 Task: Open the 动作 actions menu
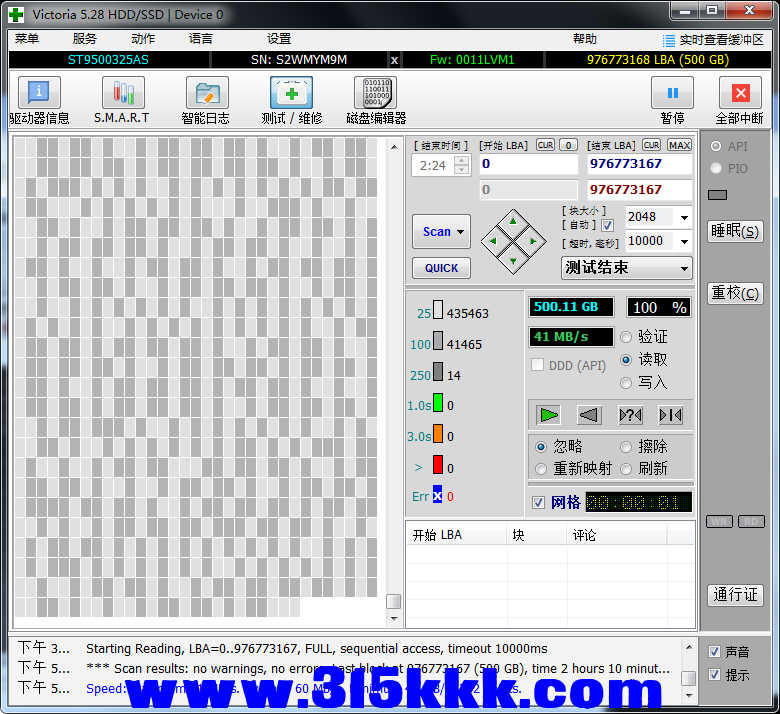coord(143,39)
